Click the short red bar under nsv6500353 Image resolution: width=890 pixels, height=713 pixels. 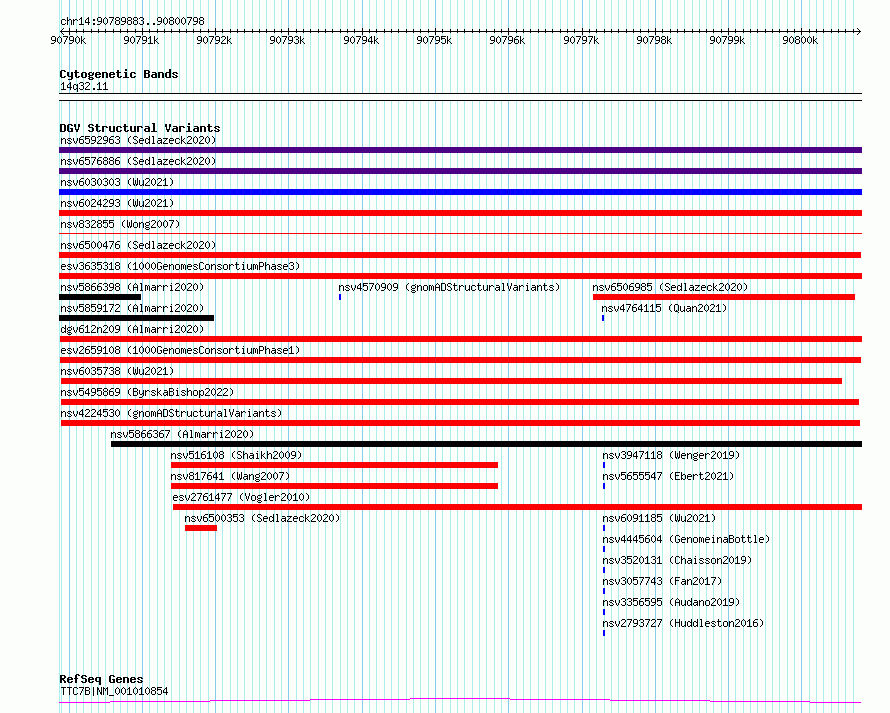click(201, 528)
